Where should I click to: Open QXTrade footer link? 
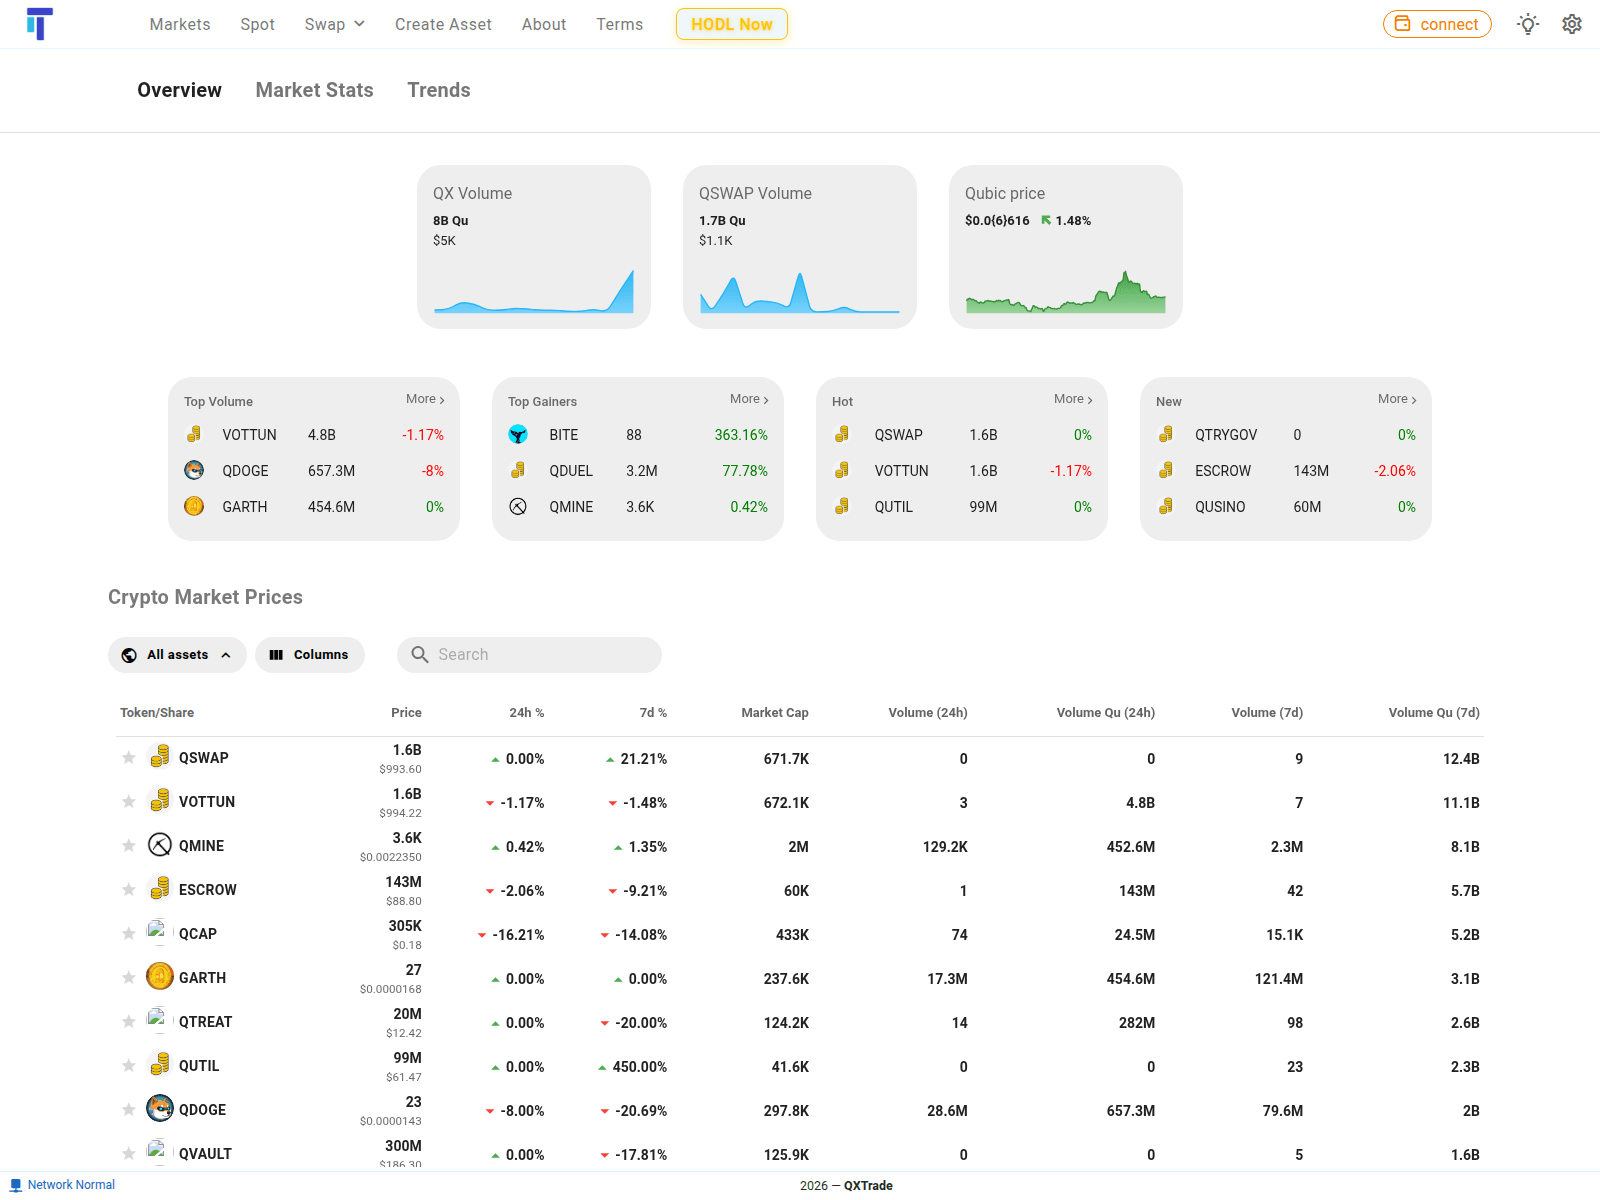tap(868, 1186)
